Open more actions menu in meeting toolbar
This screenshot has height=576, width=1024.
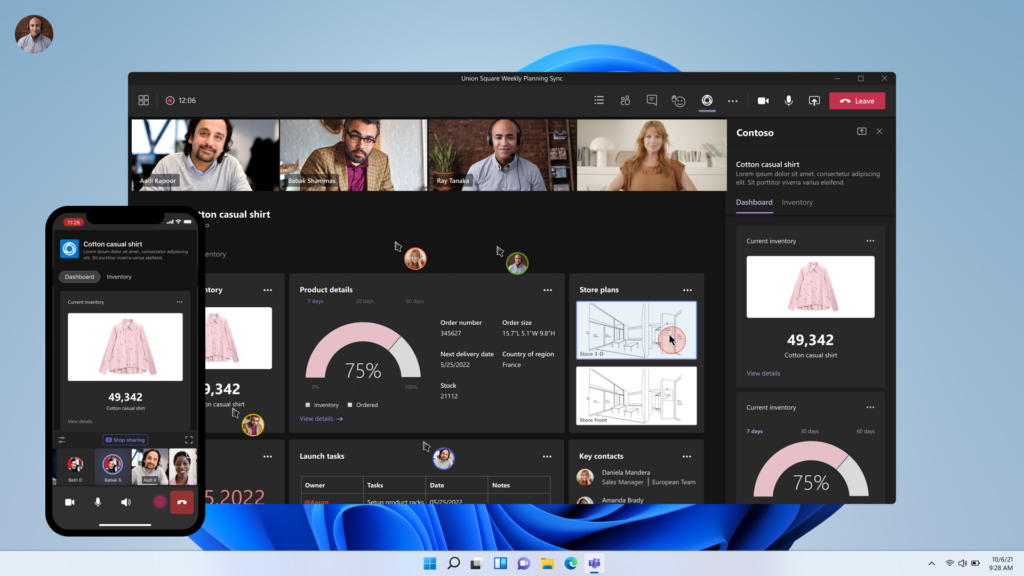pyautogui.click(x=733, y=101)
